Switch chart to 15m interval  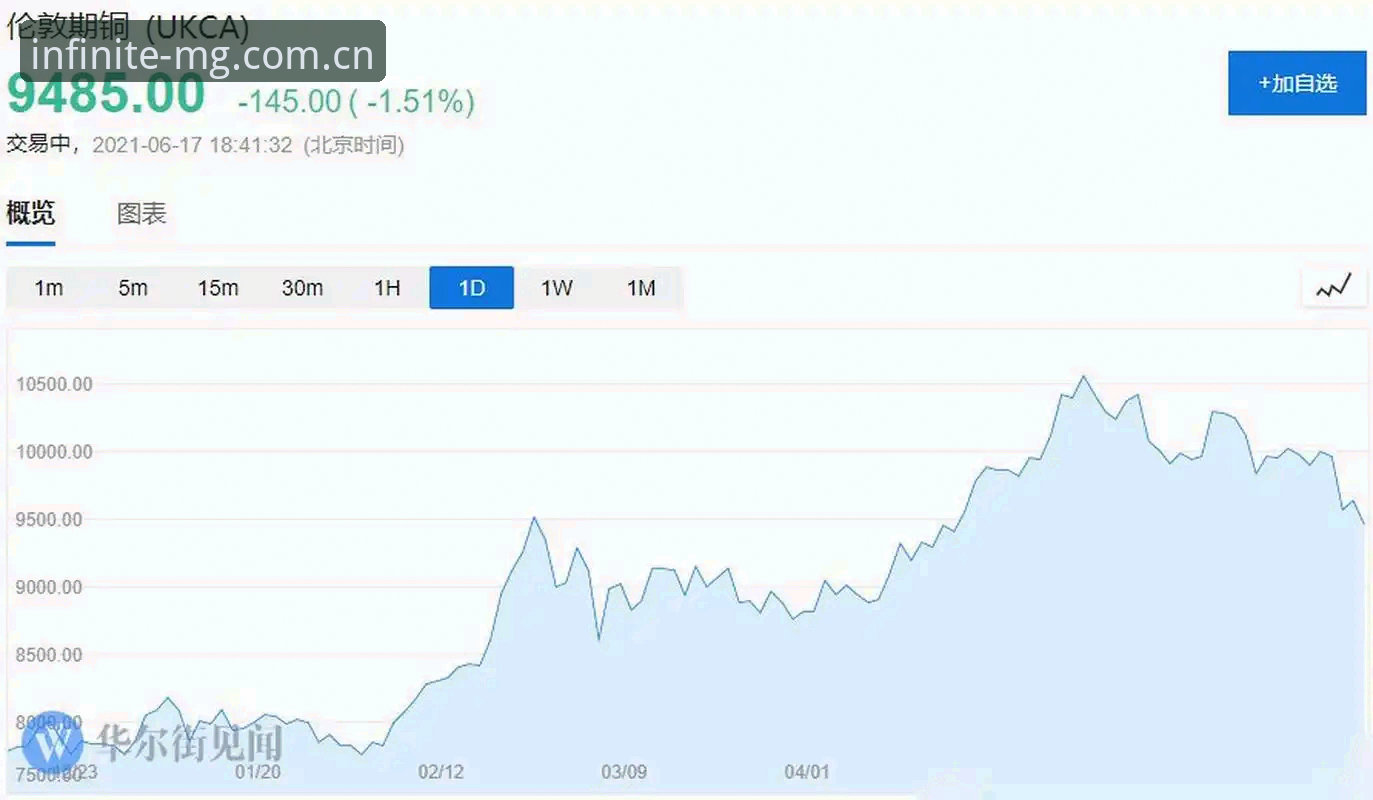pos(218,288)
